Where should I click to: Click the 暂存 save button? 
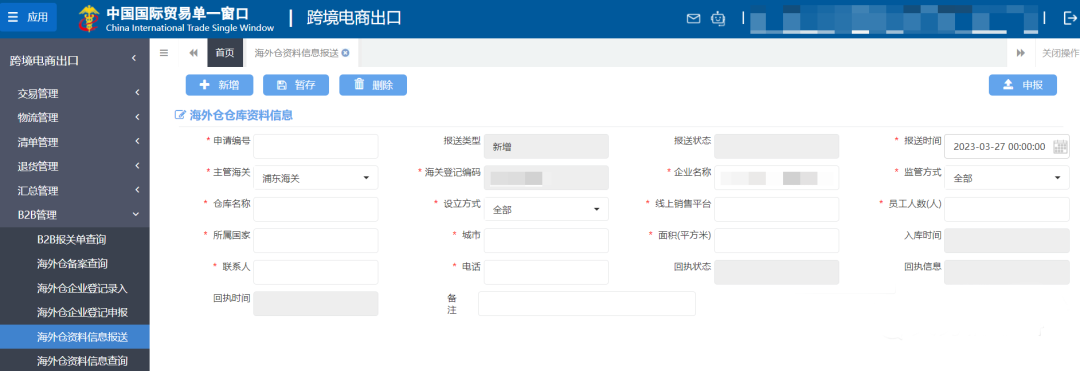click(295, 85)
